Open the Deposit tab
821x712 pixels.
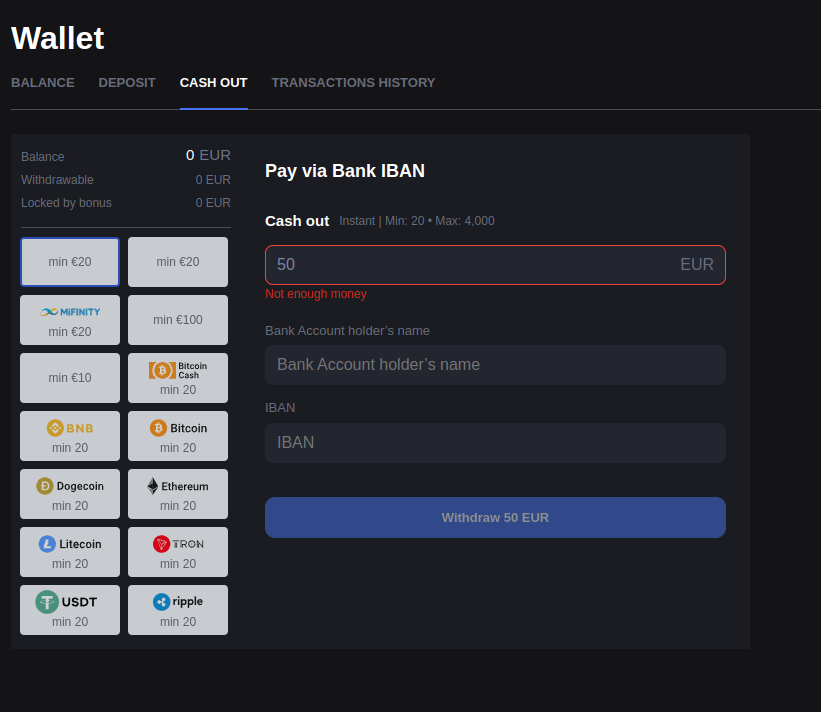(127, 83)
